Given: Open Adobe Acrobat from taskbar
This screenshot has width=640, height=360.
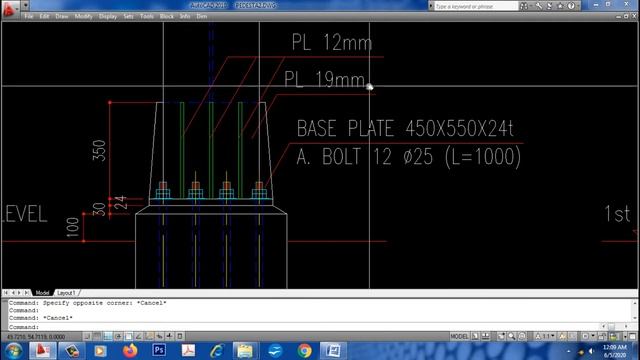Looking at the screenshot, I should click(188, 351).
